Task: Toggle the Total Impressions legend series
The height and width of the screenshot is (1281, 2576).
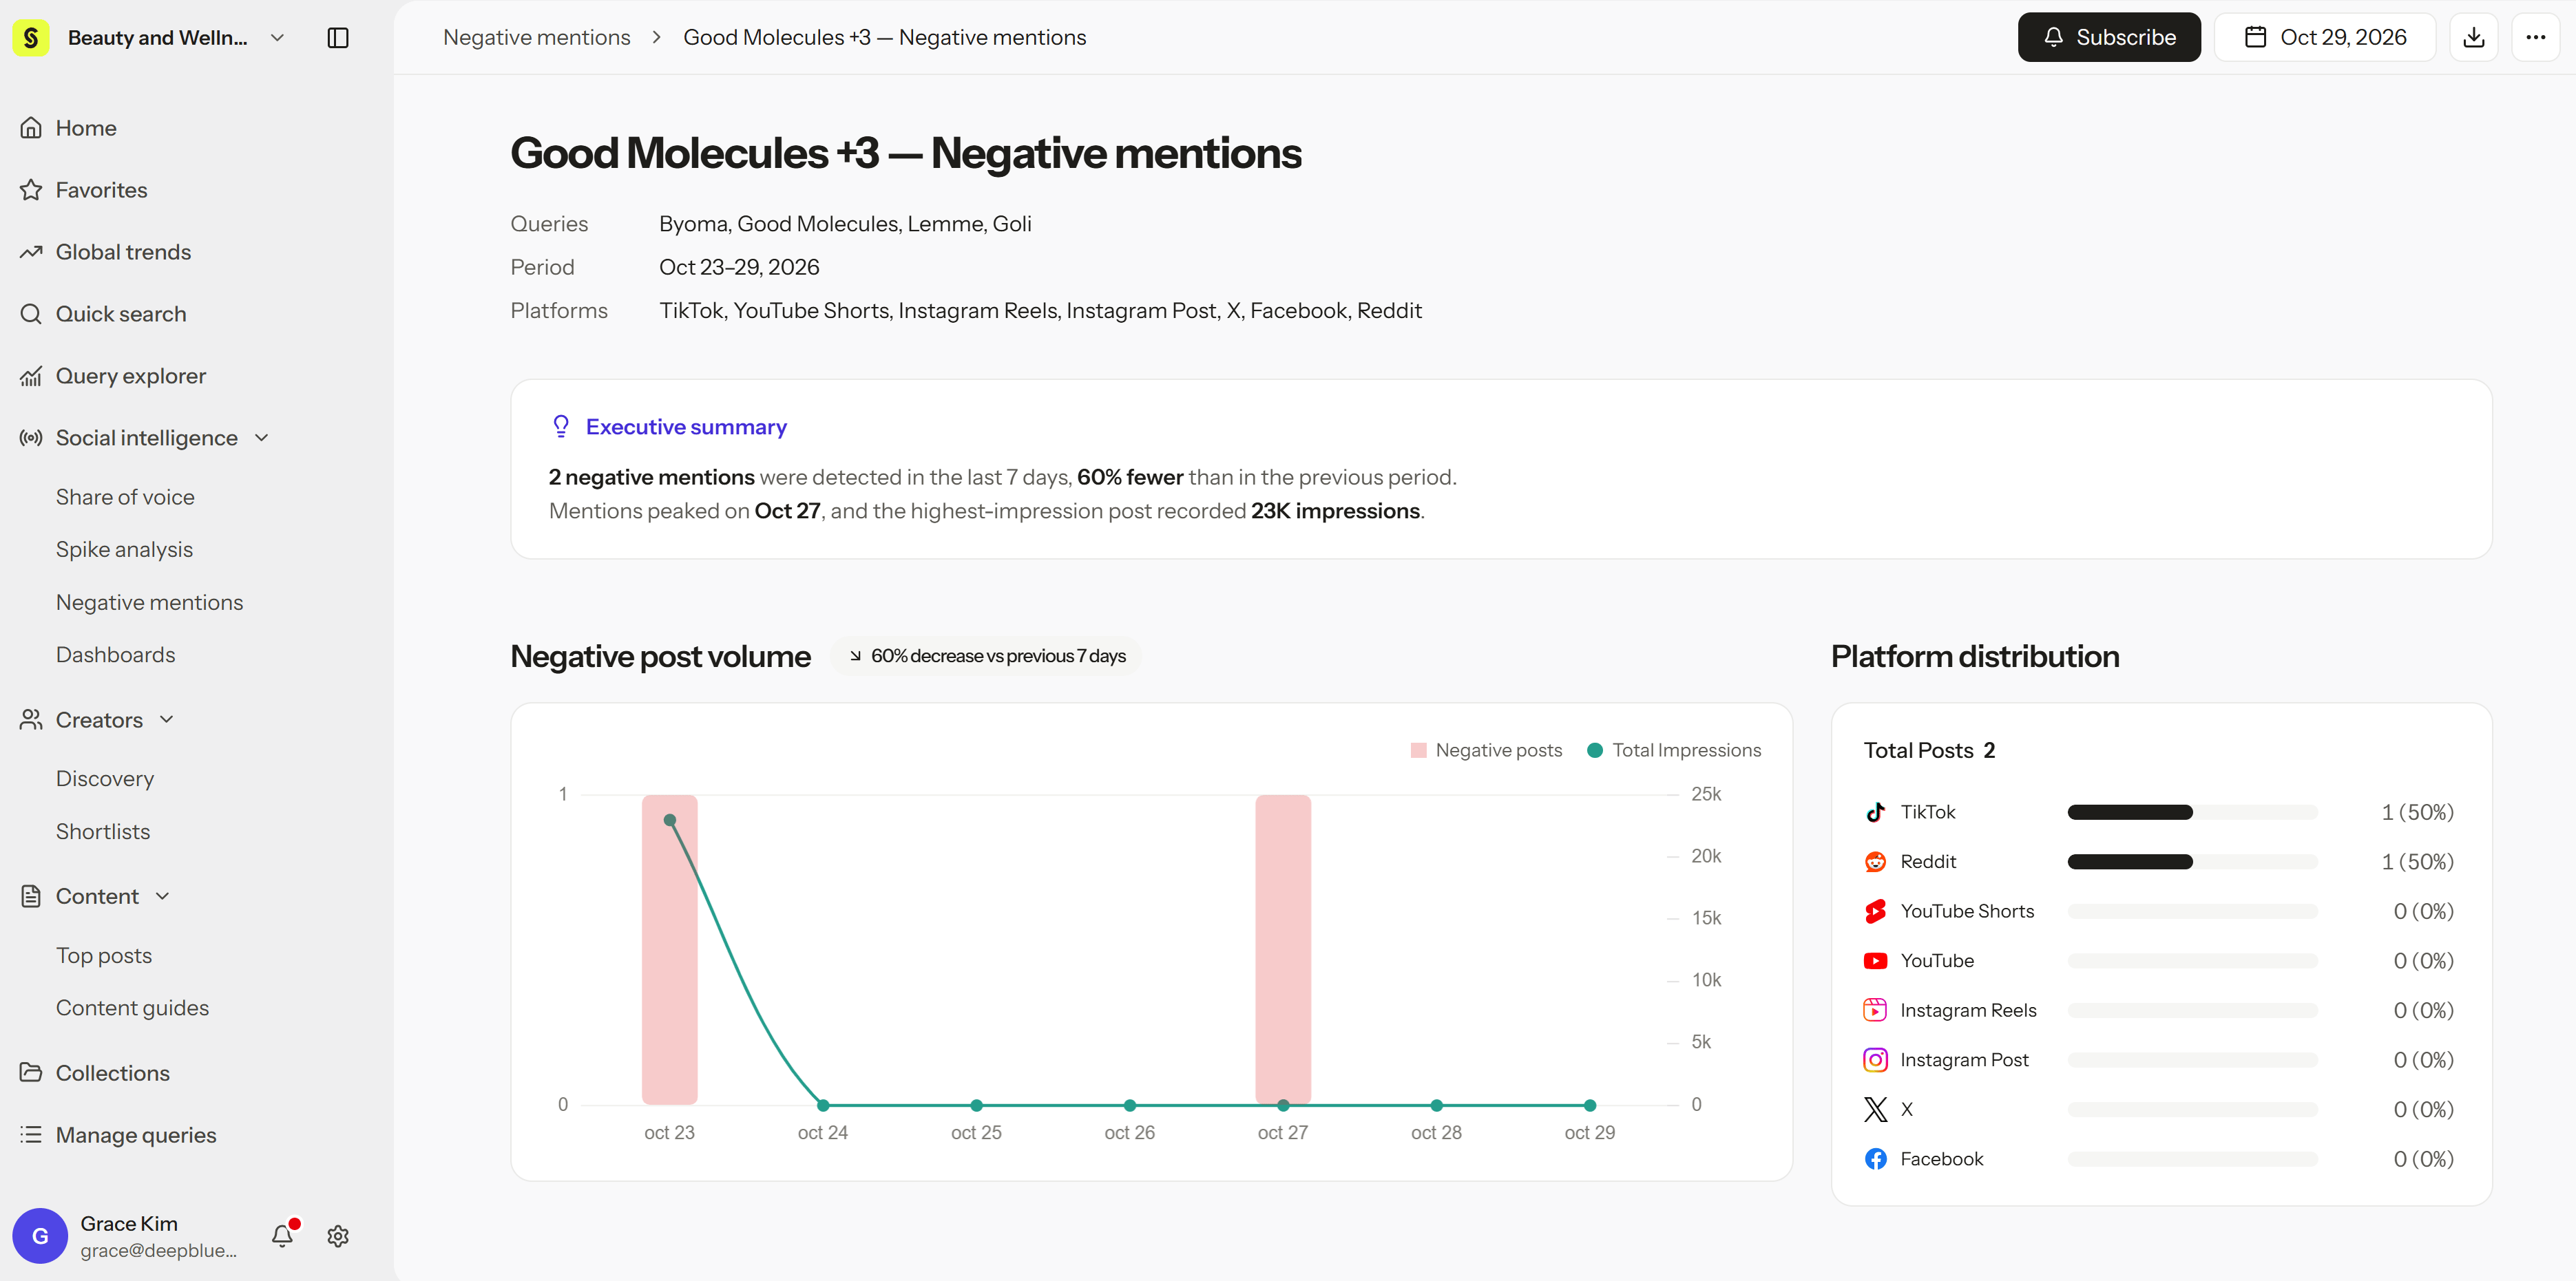Action: coord(1674,750)
